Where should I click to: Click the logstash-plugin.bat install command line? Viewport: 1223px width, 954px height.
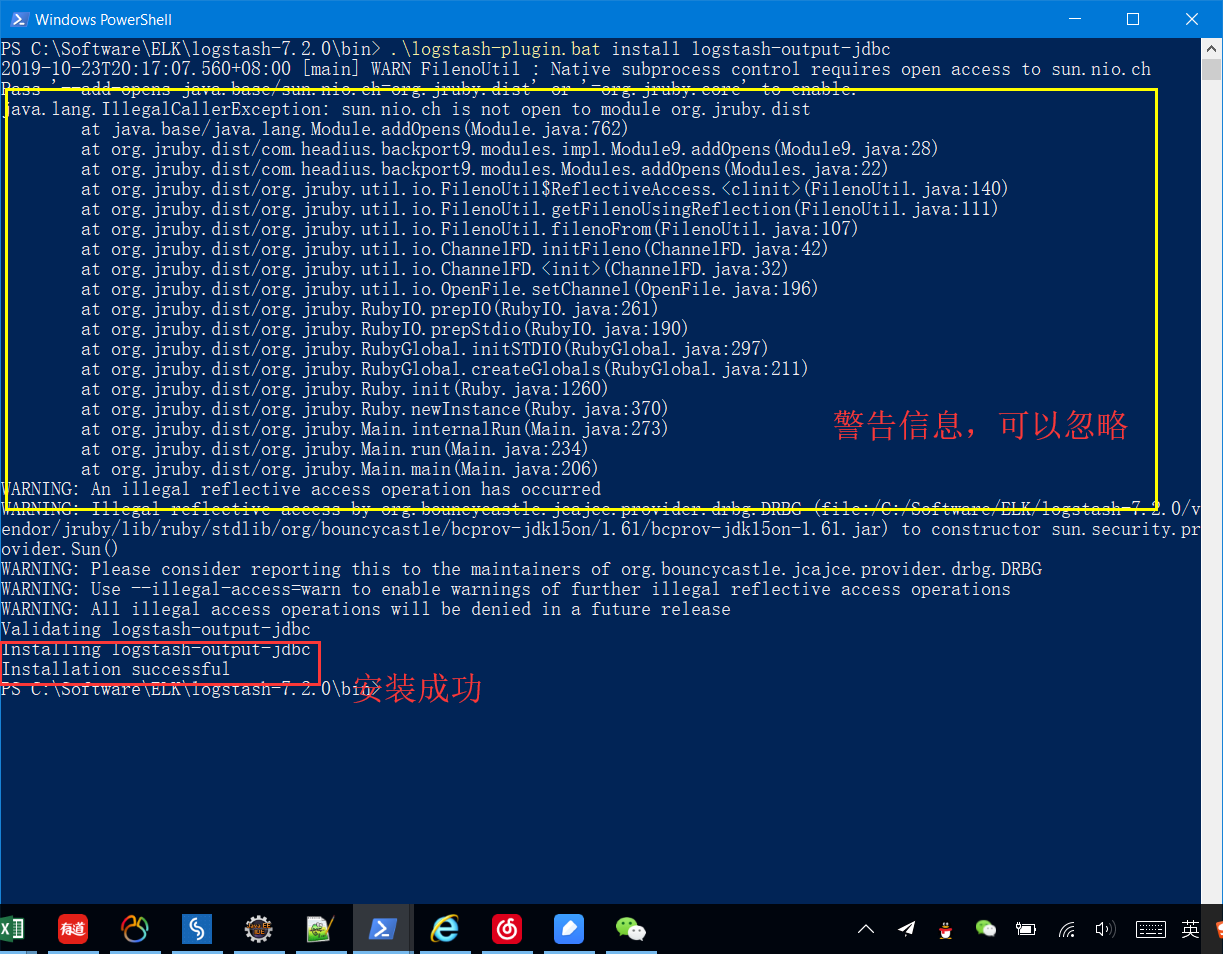pos(445,49)
